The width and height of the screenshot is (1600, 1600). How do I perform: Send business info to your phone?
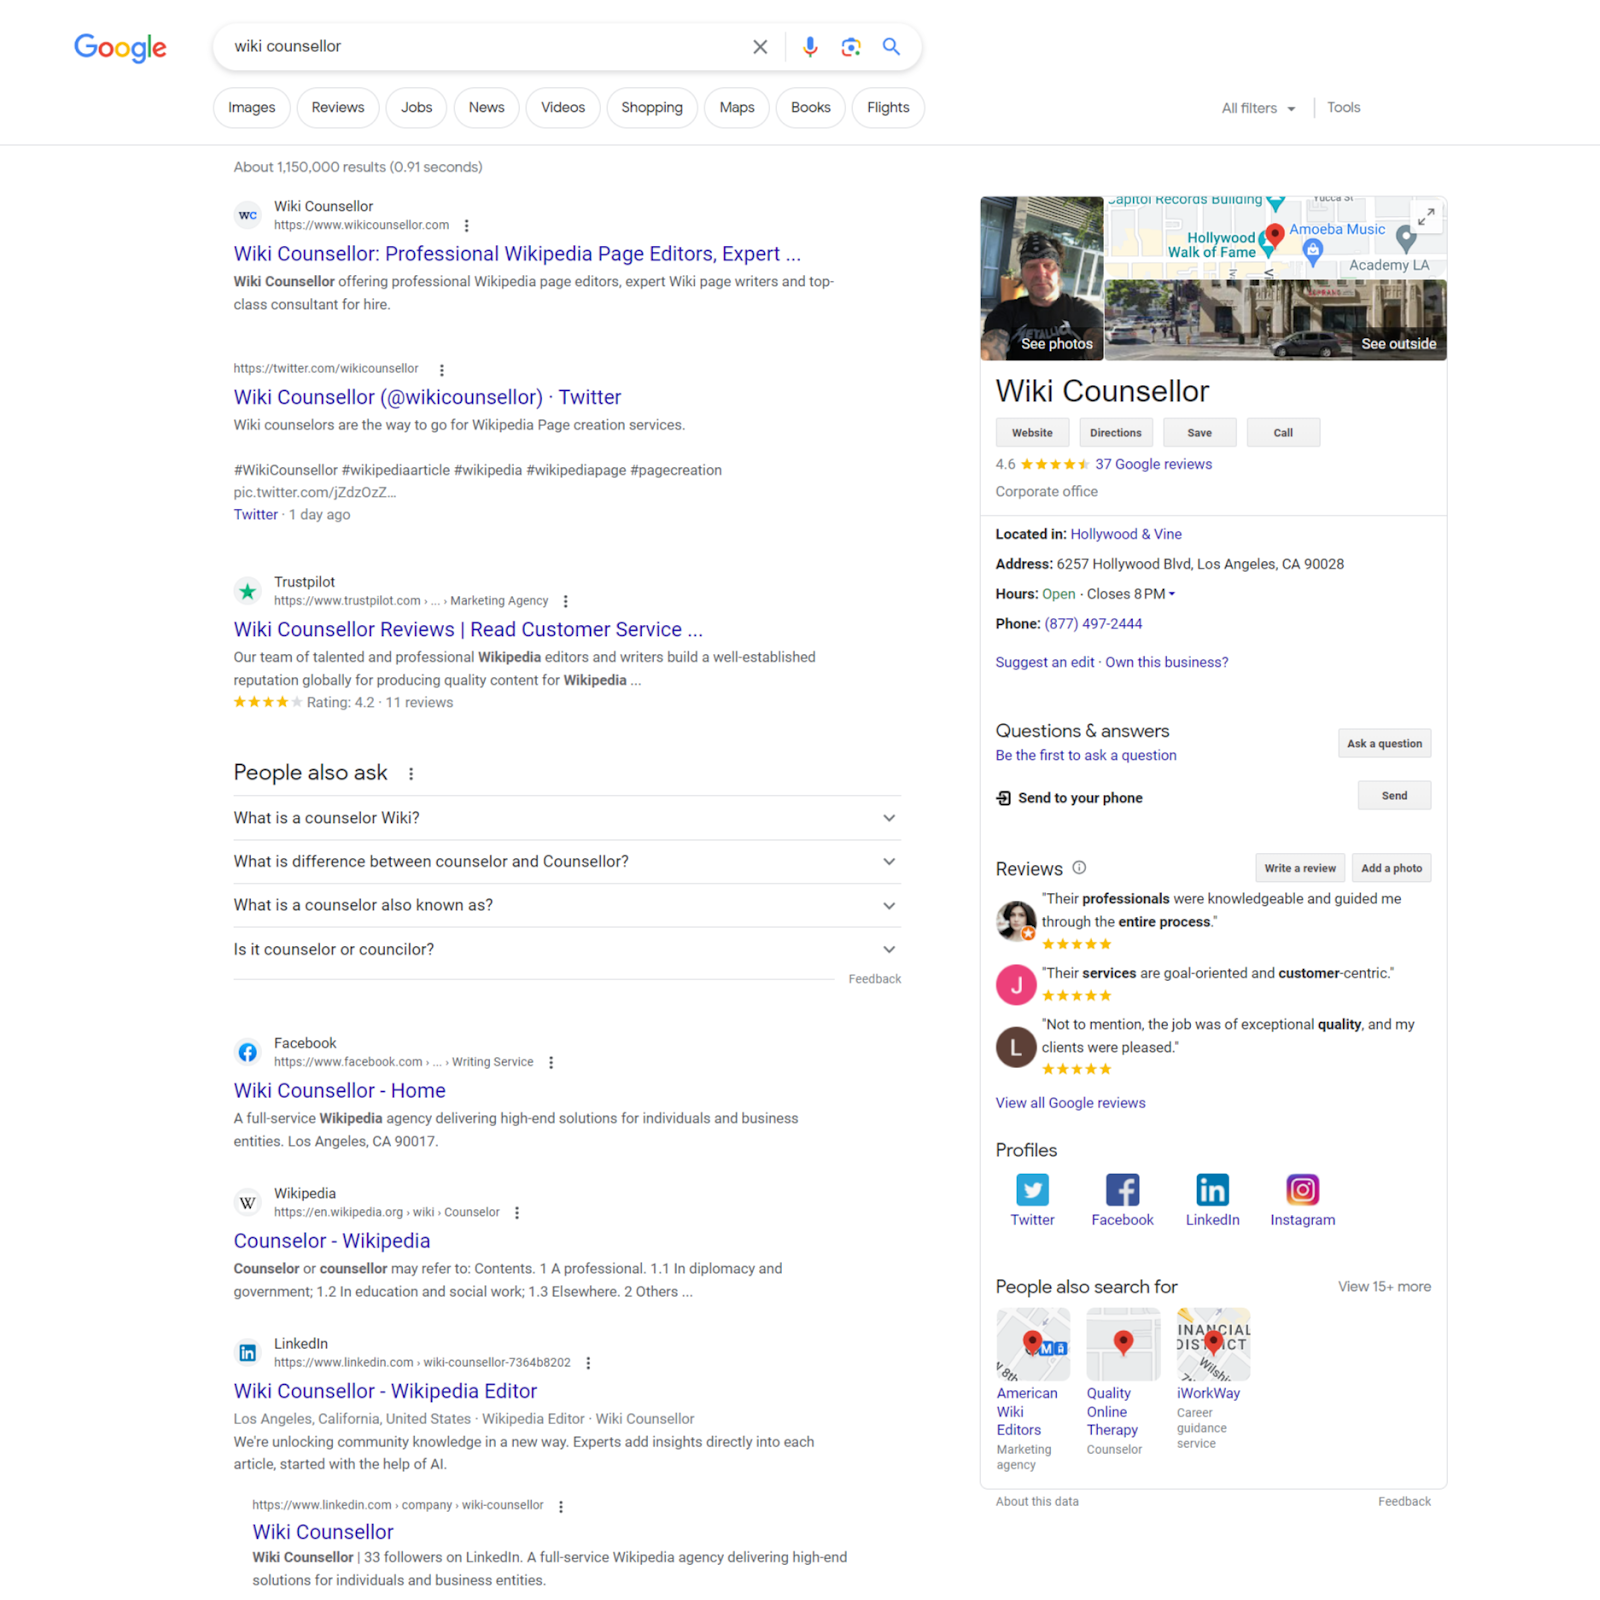[x=1395, y=796]
